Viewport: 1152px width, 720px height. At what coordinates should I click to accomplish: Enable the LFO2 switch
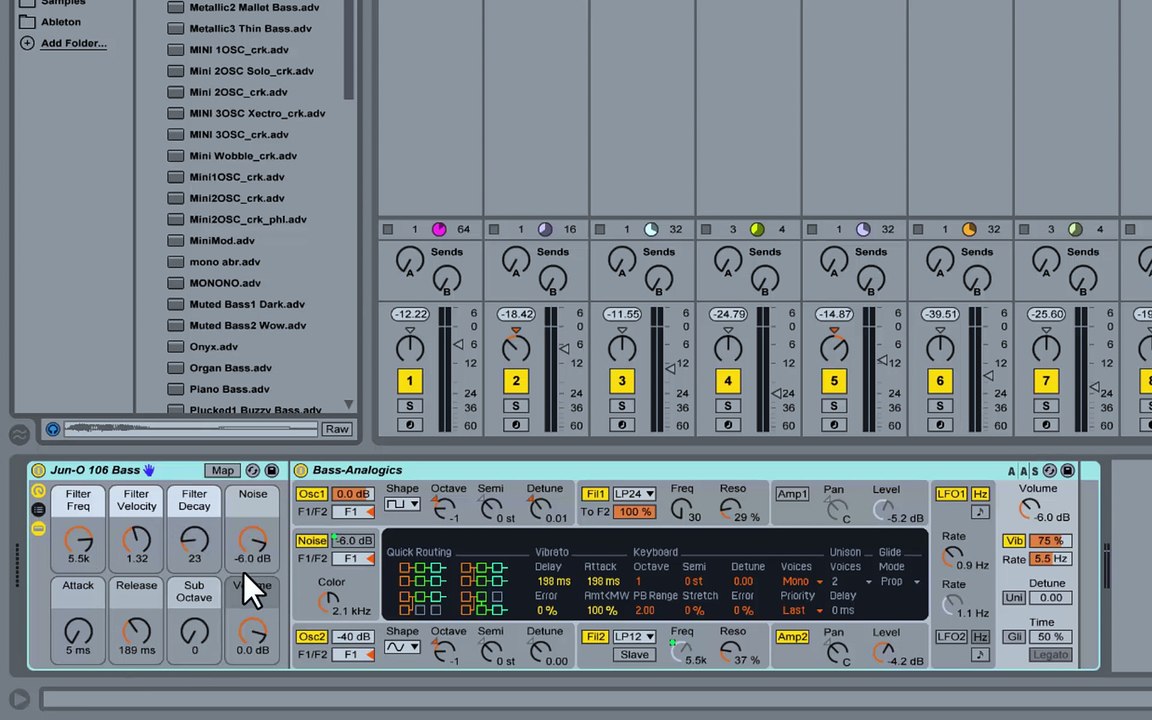pos(951,636)
